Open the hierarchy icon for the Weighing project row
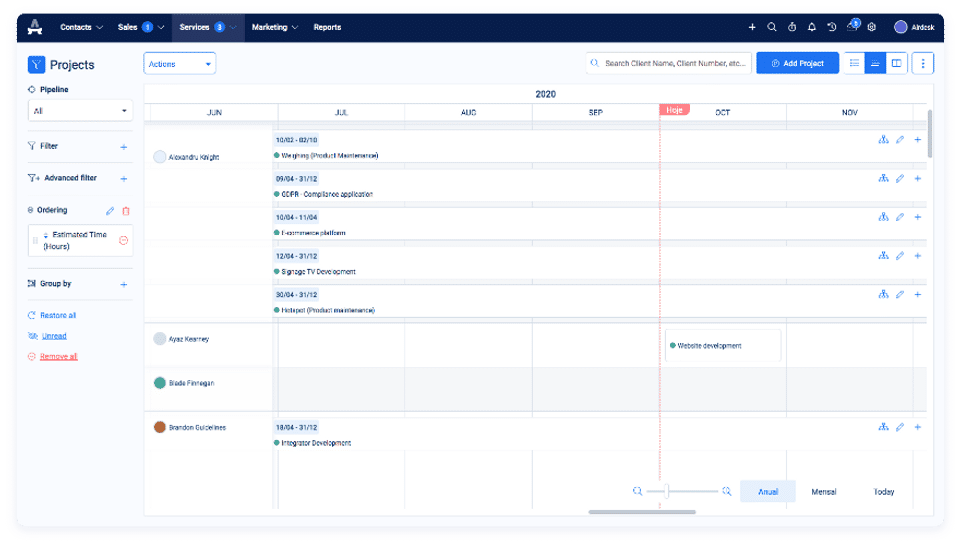The height and width of the screenshot is (545, 960). (883, 140)
